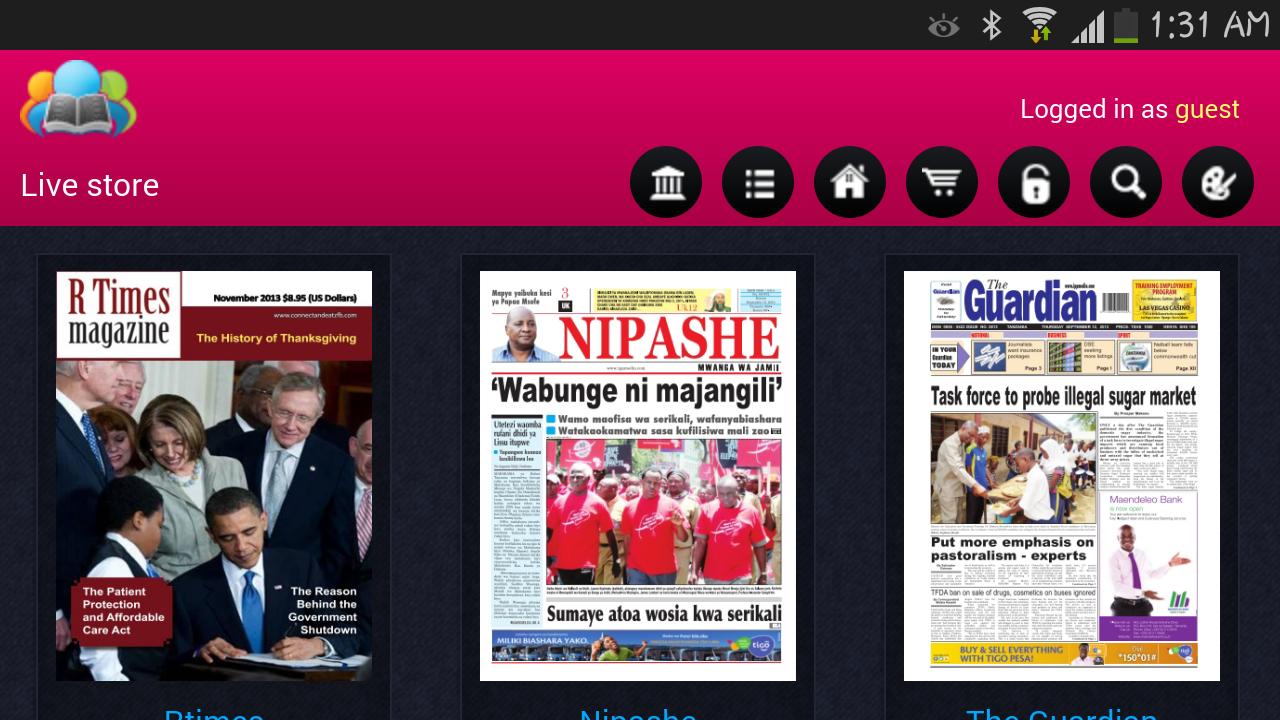Tap the Logged in as label

(x=1094, y=109)
